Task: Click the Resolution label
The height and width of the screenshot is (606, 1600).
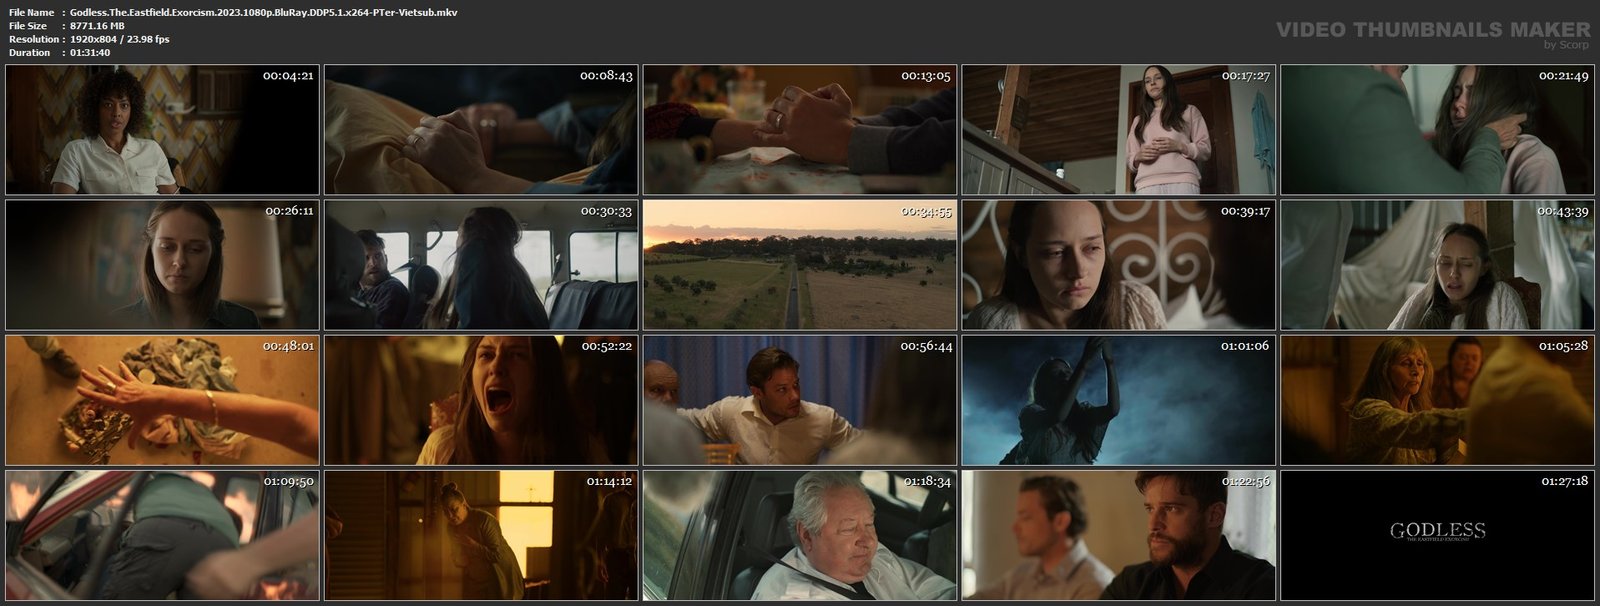Action: pyautogui.click(x=33, y=39)
